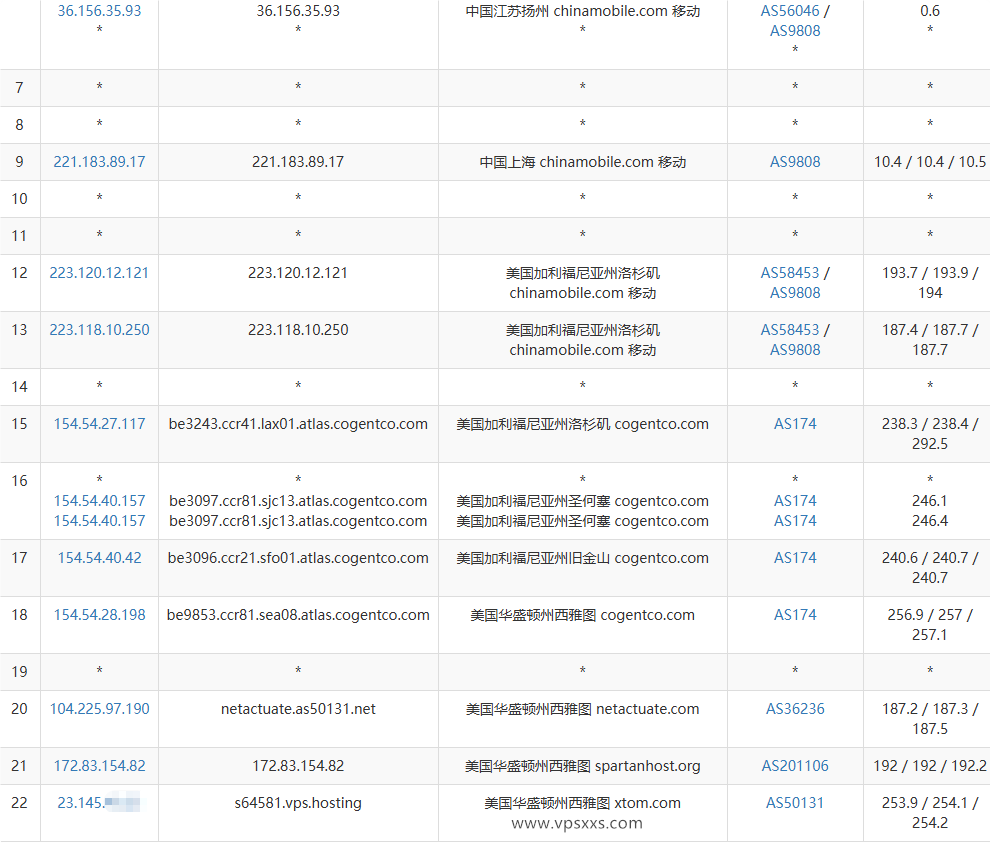Open the AS174 link in hop 18

[x=795, y=614]
